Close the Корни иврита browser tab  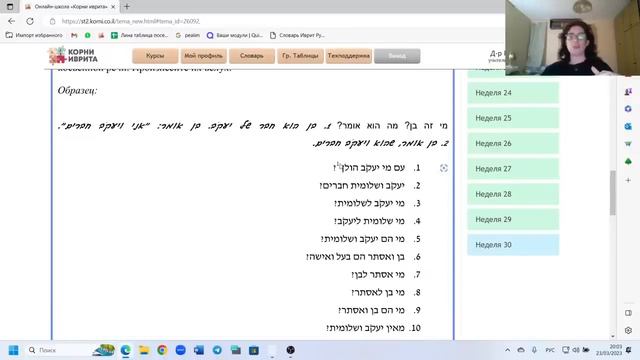[113, 7]
